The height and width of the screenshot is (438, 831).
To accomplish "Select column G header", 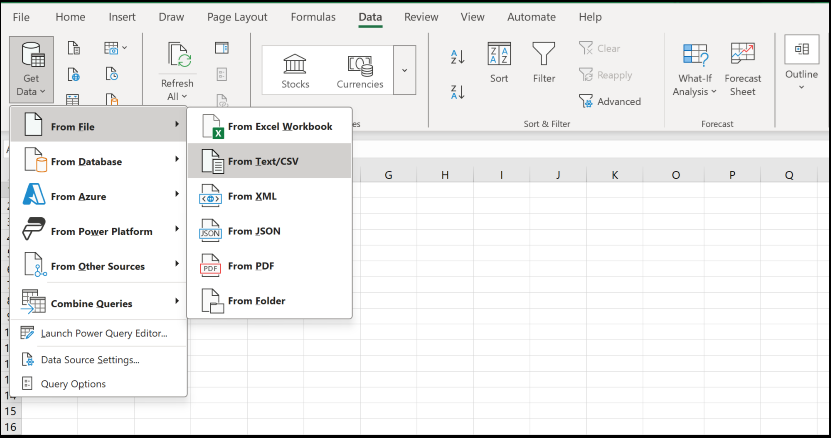I will 388,175.
